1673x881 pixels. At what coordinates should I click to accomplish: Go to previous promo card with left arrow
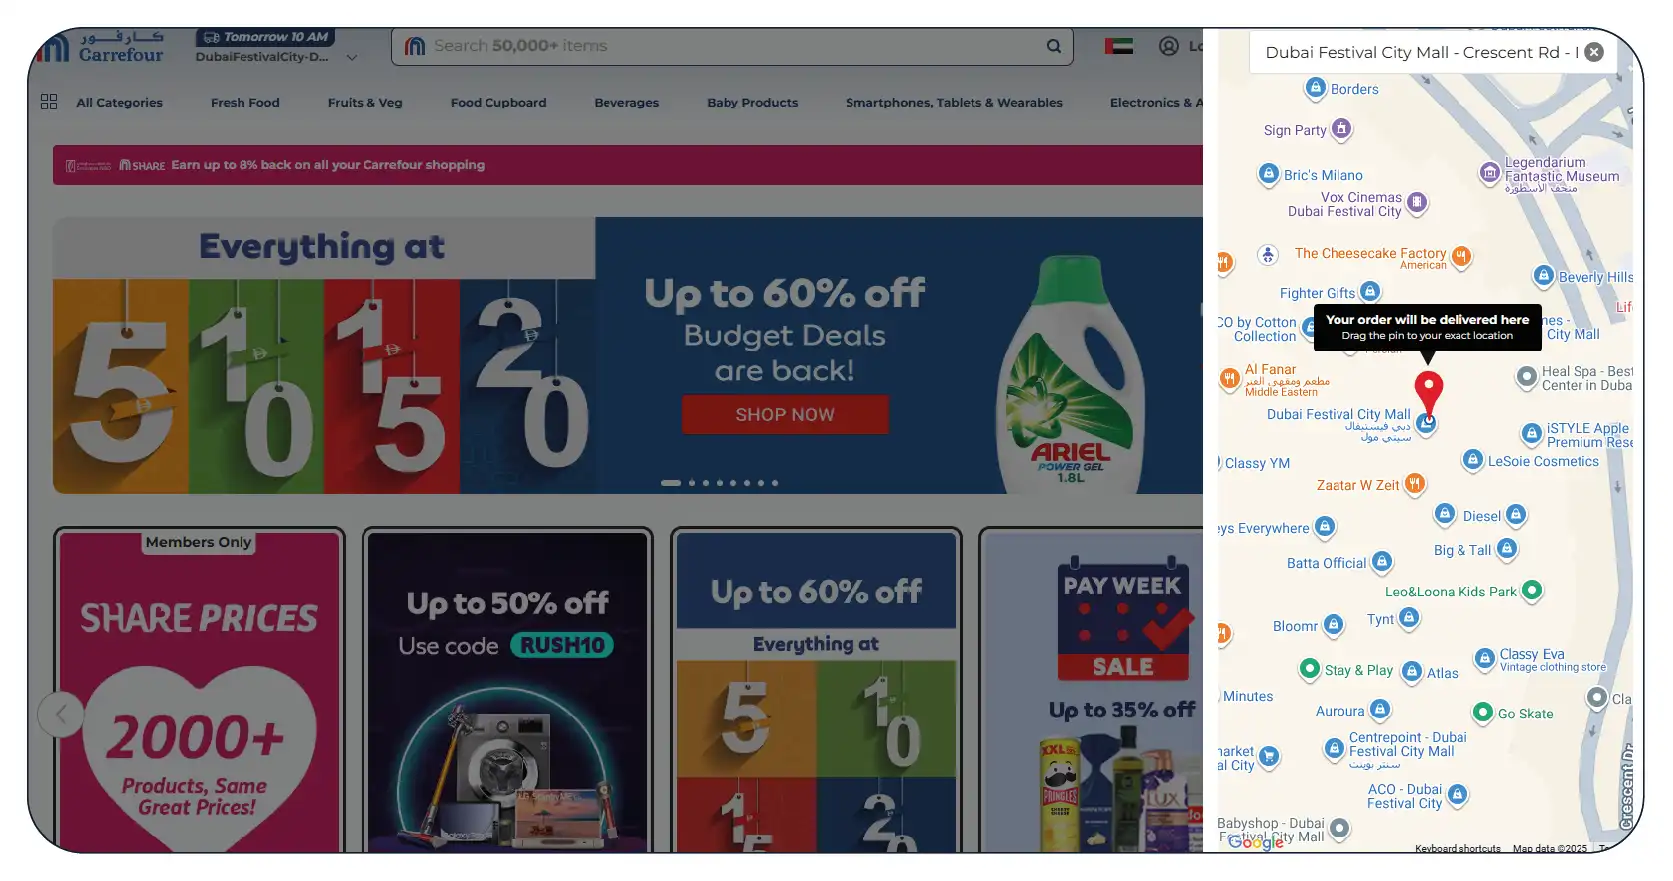point(61,714)
